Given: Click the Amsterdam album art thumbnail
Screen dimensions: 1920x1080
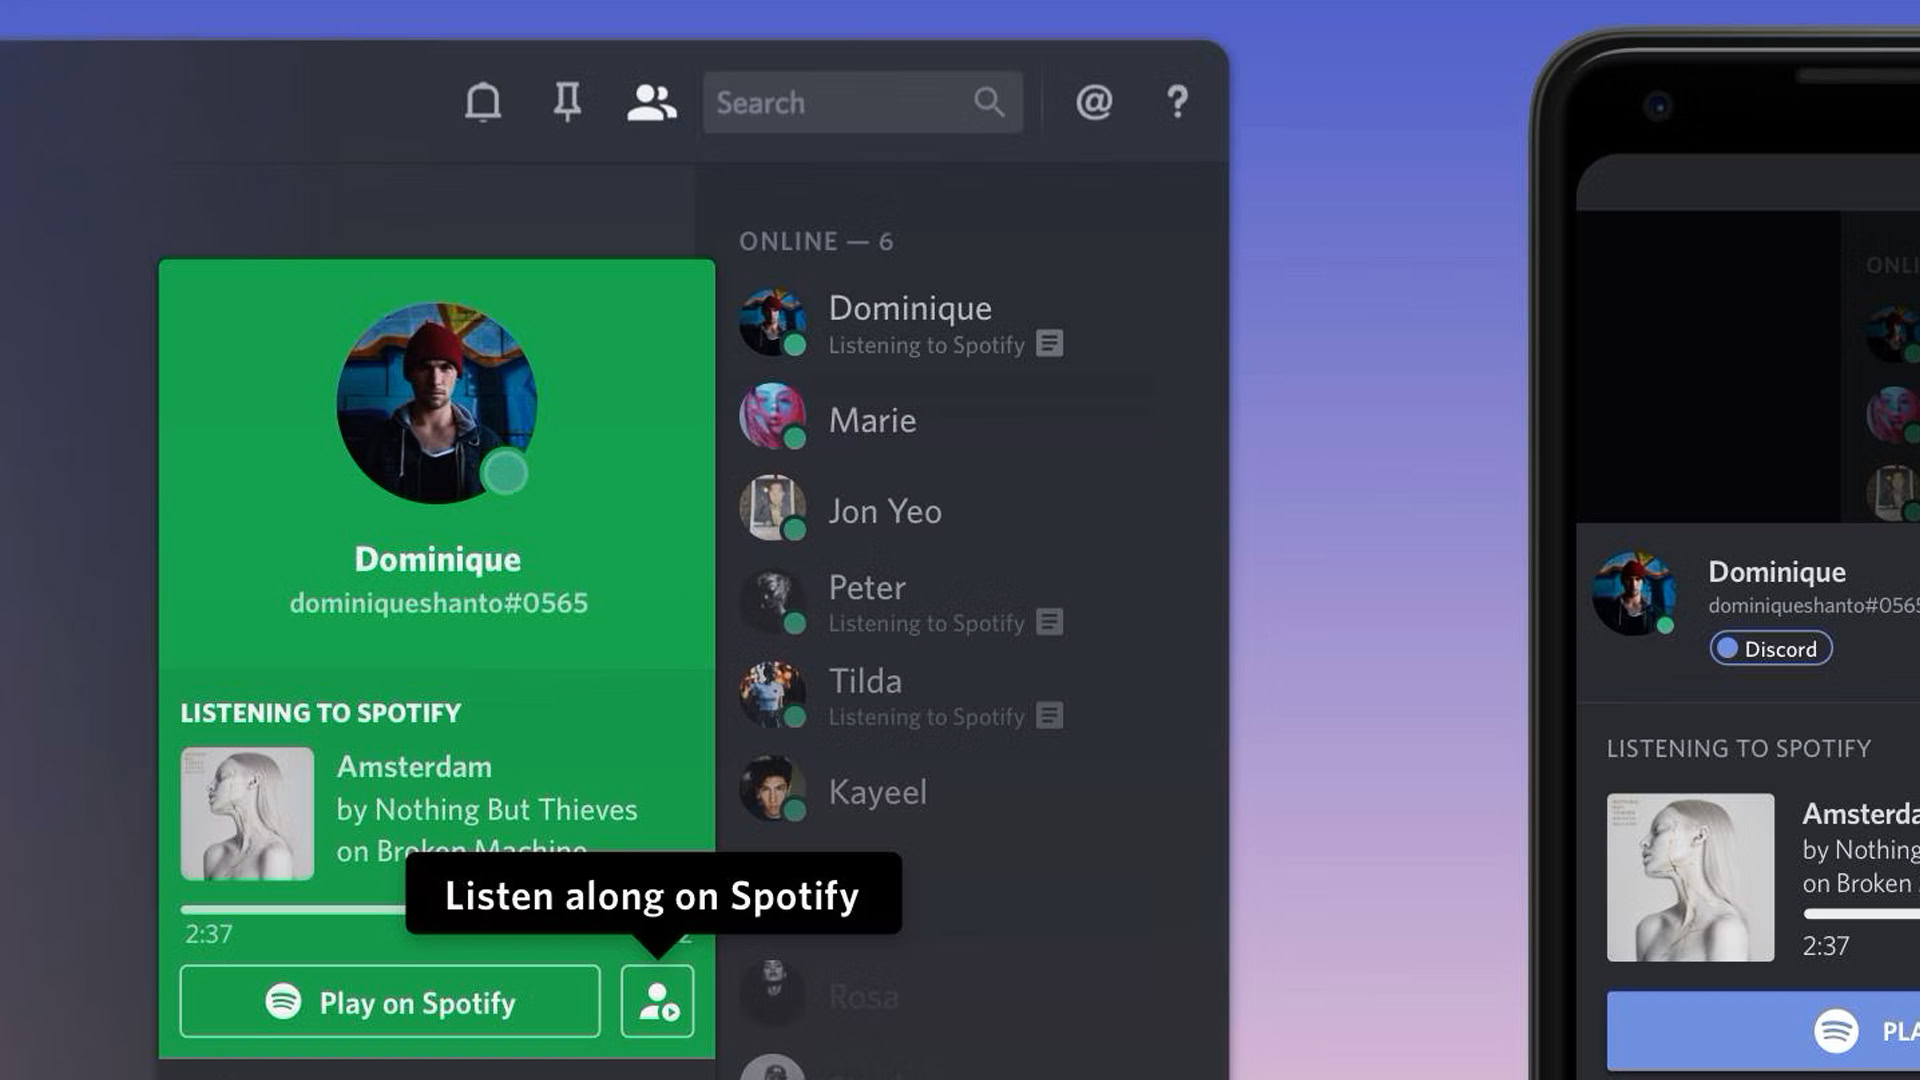Looking at the screenshot, I should tap(247, 813).
